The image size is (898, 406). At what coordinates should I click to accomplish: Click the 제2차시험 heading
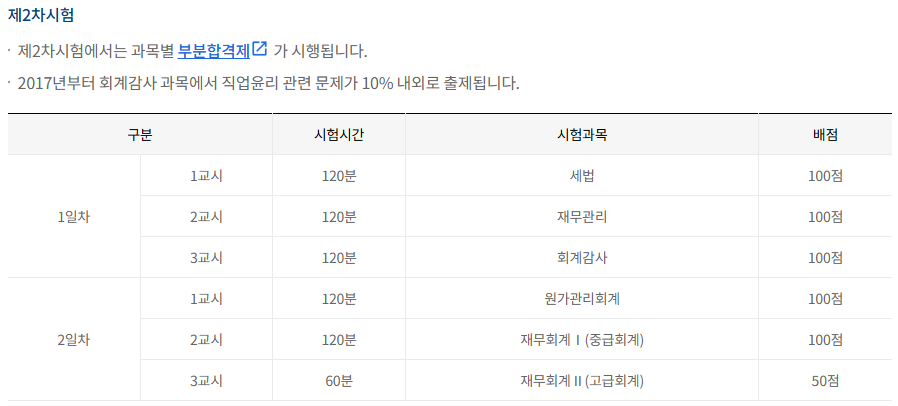40,16
